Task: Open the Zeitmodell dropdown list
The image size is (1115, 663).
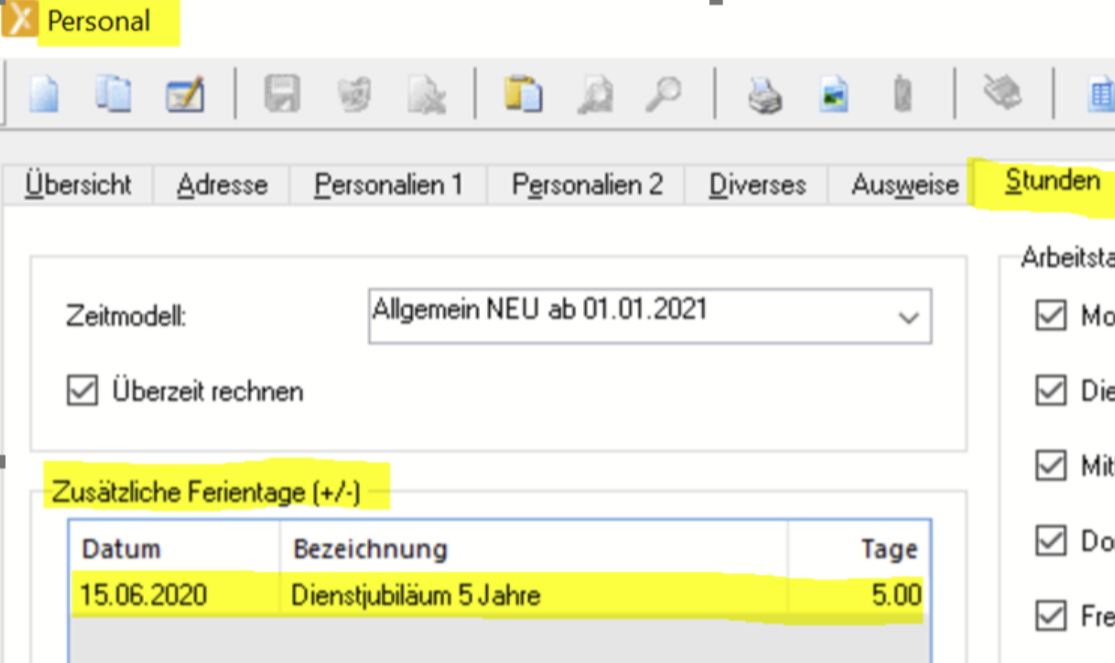Action: [x=908, y=318]
